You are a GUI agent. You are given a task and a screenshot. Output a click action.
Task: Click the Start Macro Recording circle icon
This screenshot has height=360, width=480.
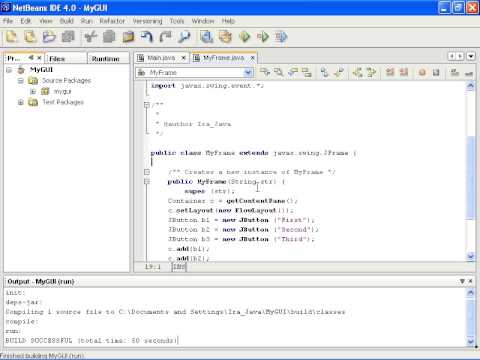tap(422, 72)
